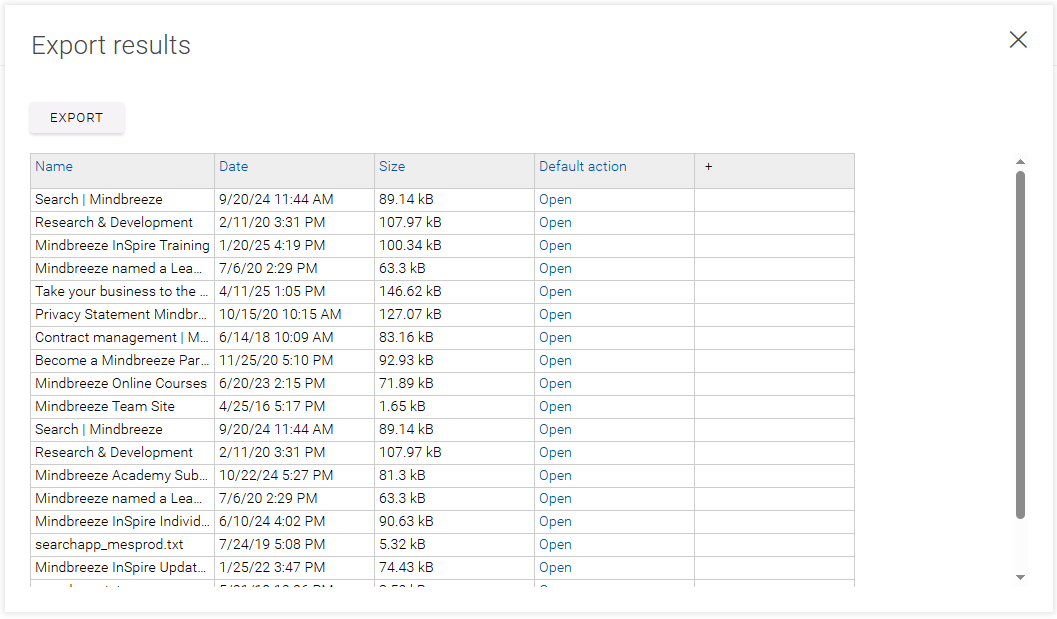
Task: Add a column with the plus icon
Action: coord(708,167)
